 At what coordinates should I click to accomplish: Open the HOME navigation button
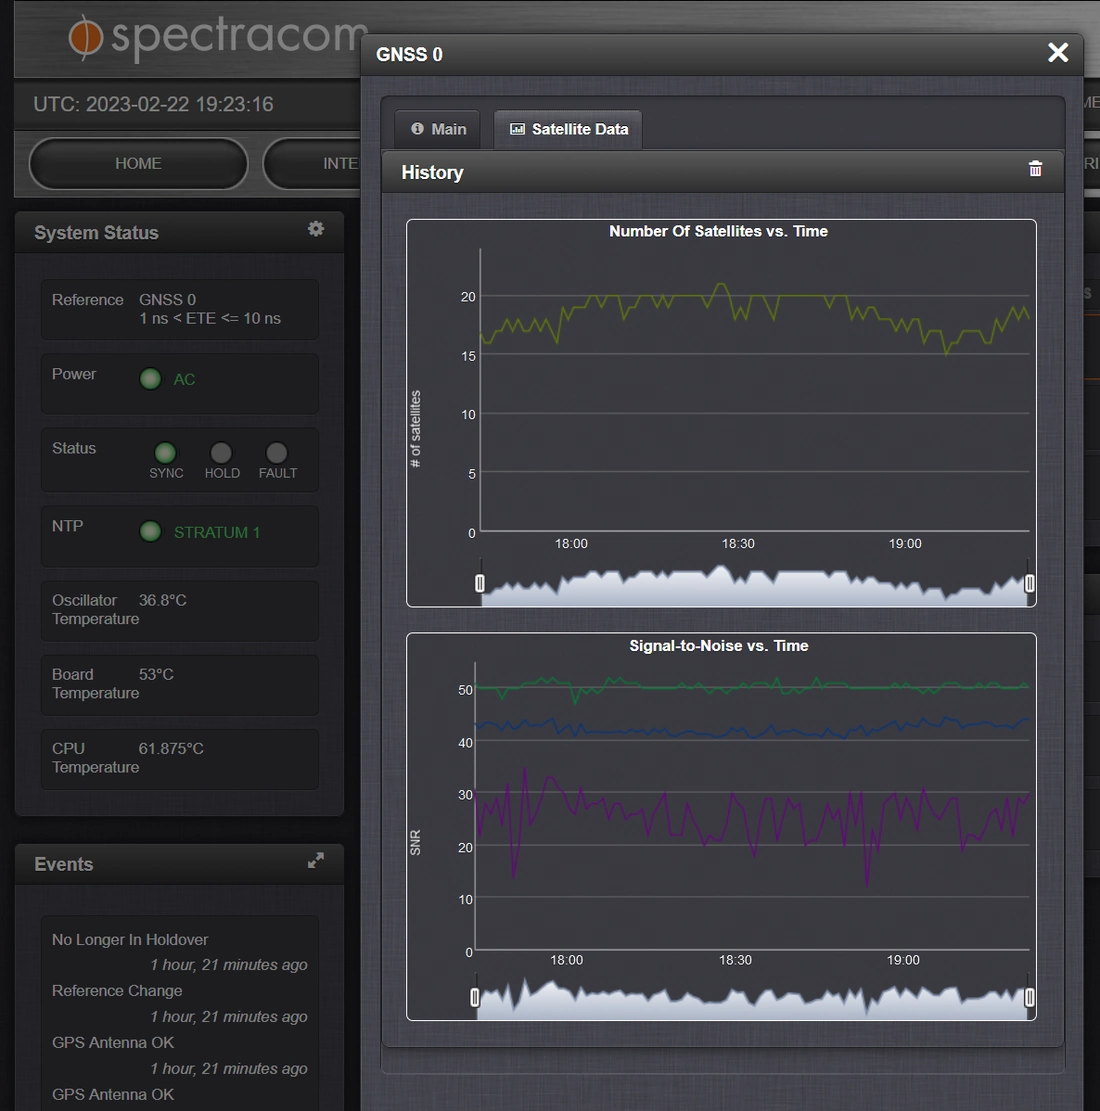[x=138, y=164]
